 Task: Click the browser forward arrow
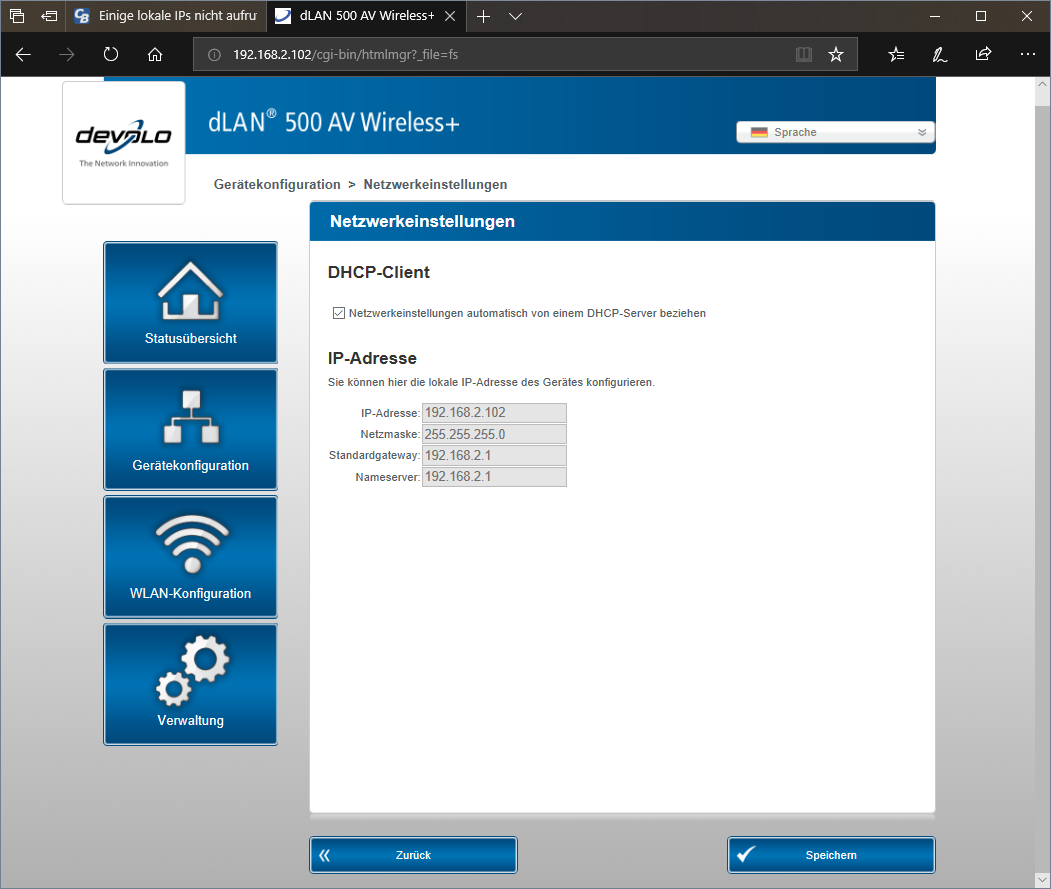point(66,54)
